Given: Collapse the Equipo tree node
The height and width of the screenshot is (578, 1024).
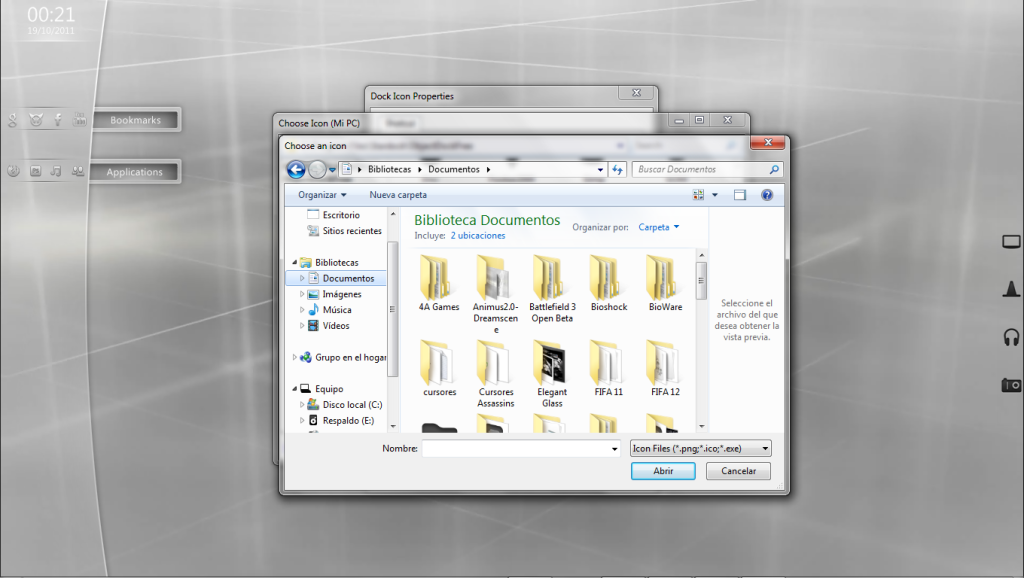Looking at the screenshot, I should [x=295, y=389].
